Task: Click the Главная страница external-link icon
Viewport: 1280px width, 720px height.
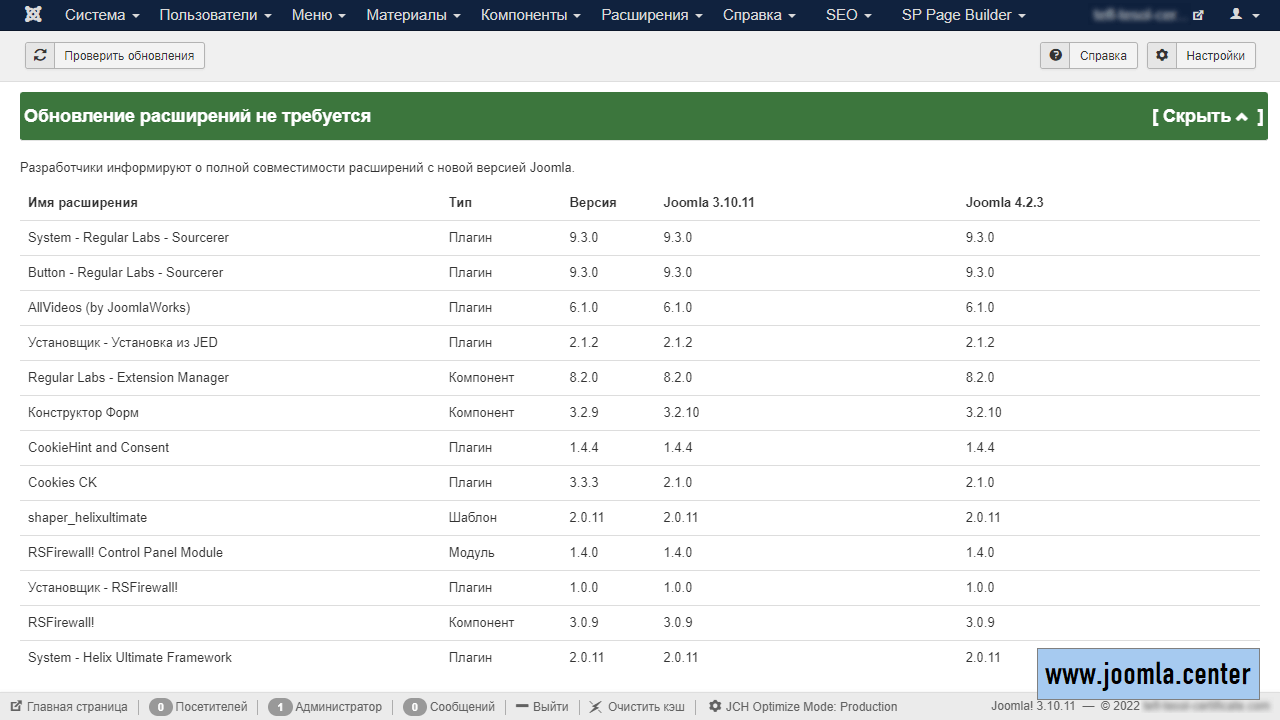Action: coord(16,706)
